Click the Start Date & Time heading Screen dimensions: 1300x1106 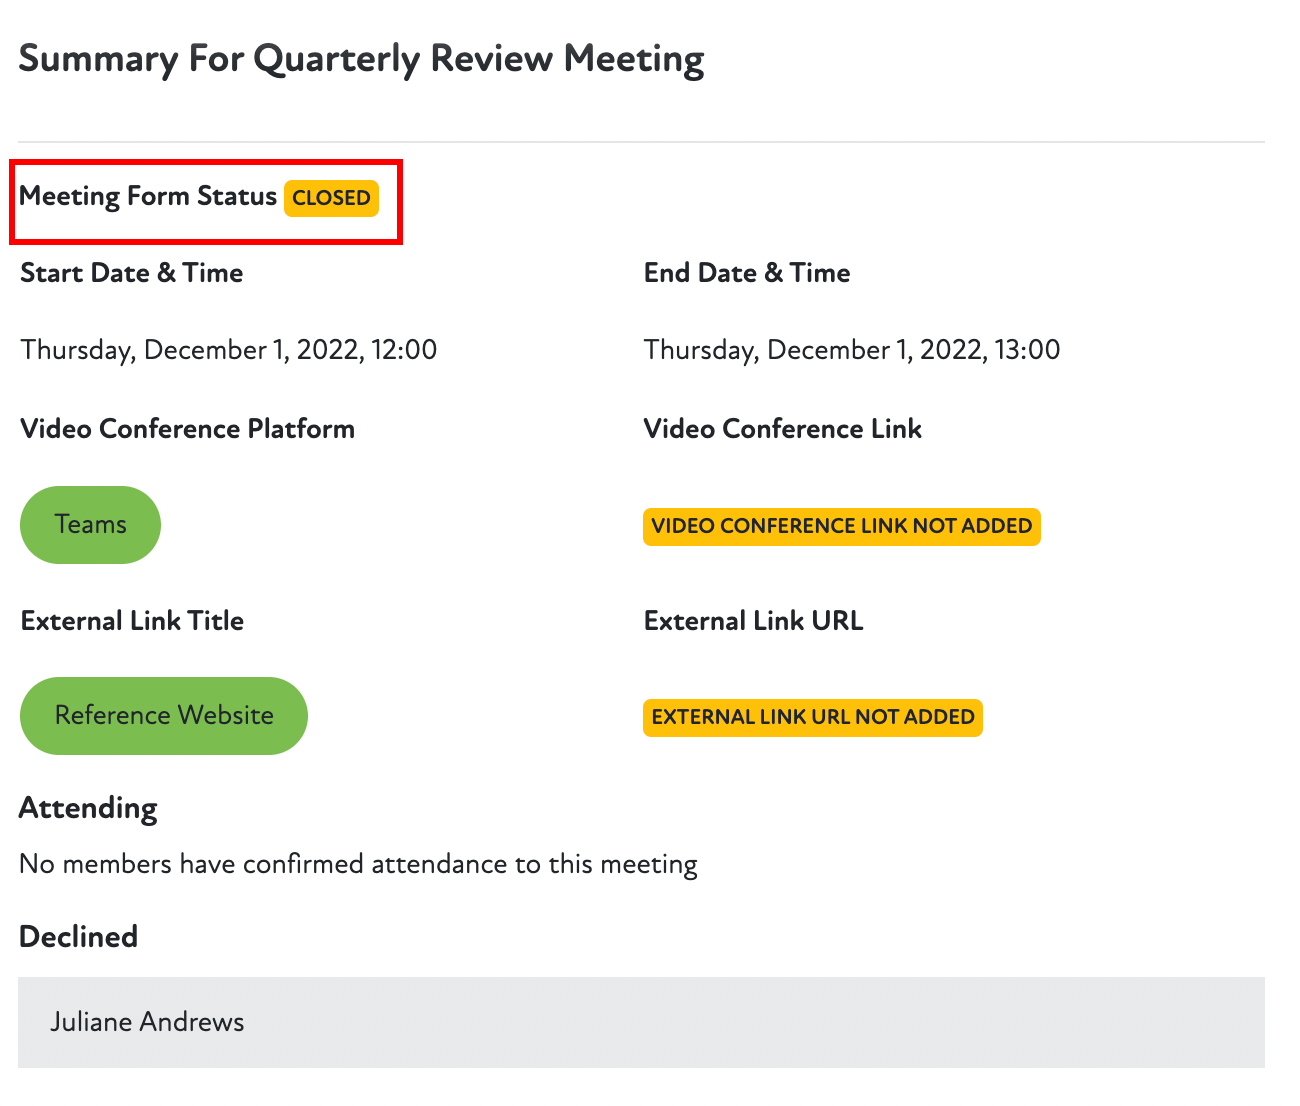[132, 273]
